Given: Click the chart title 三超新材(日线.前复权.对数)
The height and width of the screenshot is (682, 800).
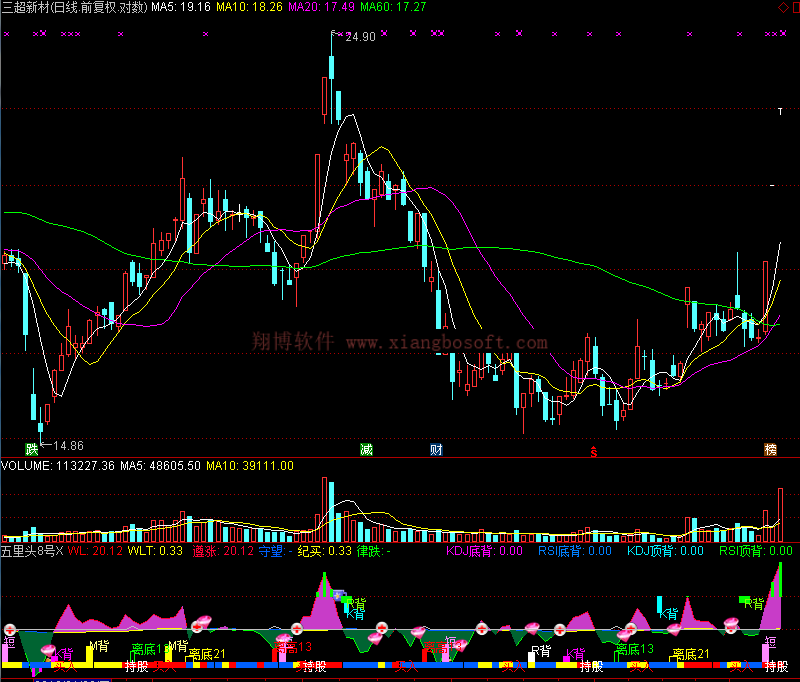Looking at the screenshot, I should pos(74,7).
